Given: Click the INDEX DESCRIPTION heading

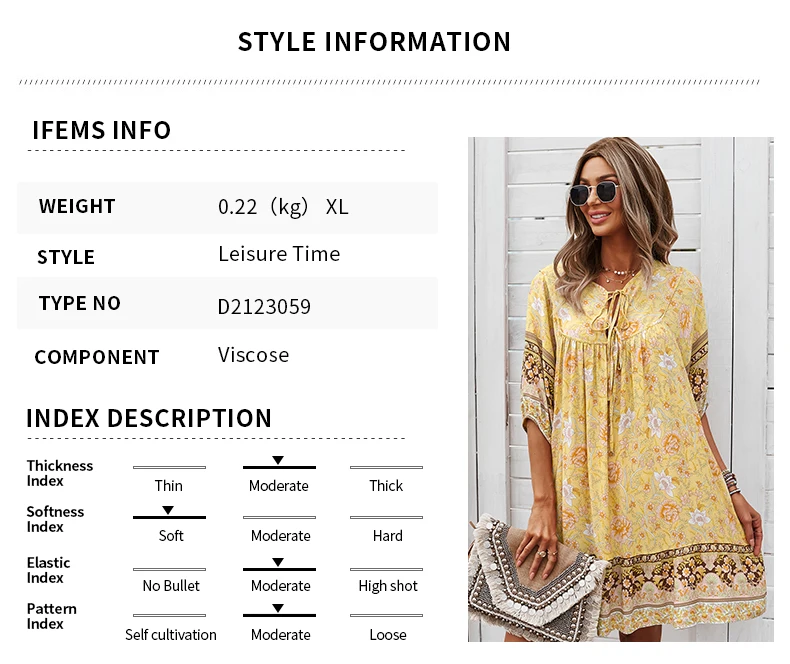Looking at the screenshot, I should (x=149, y=418).
